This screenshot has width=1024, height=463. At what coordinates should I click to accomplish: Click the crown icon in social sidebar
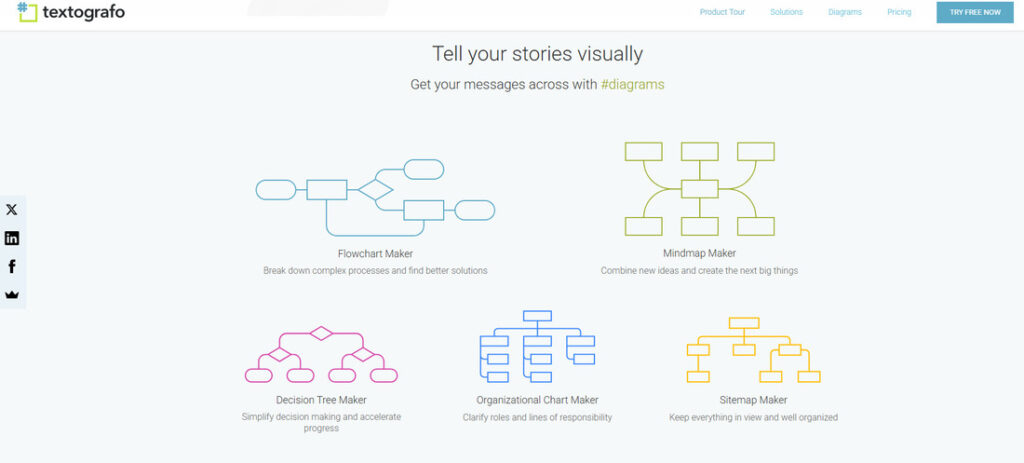12,295
